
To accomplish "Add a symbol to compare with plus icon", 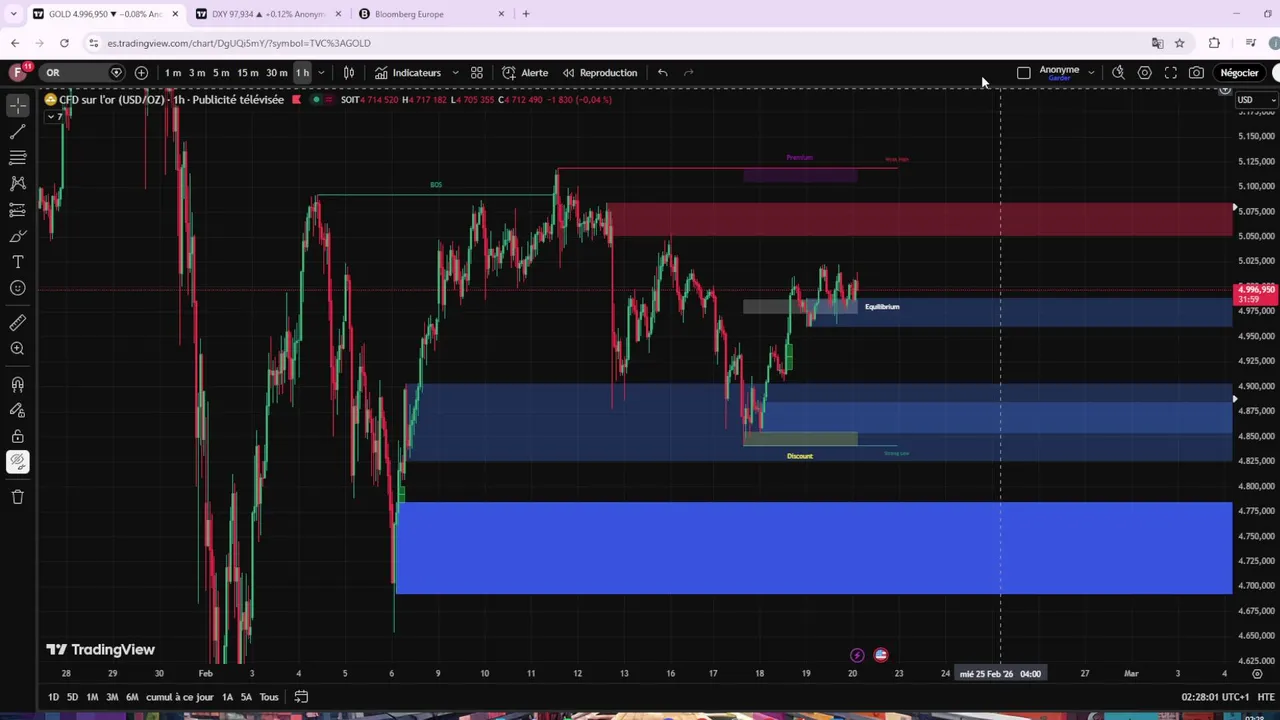I will 141,72.
